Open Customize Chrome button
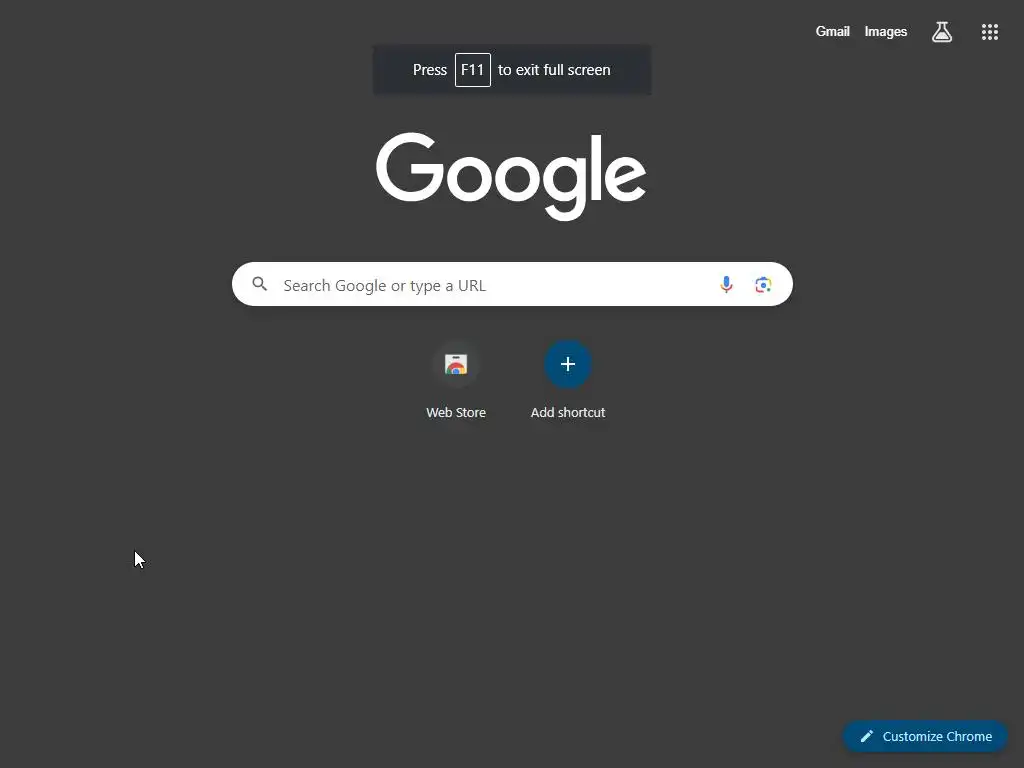Screen dimensions: 1024x768 pyautogui.click(x=925, y=737)
